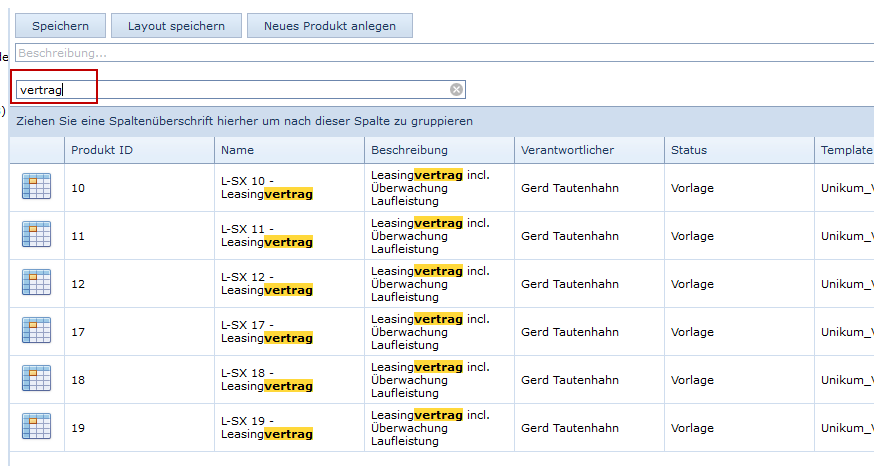Sort by Beschreibung column header
This screenshot has width=874, height=466.
coord(409,150)
